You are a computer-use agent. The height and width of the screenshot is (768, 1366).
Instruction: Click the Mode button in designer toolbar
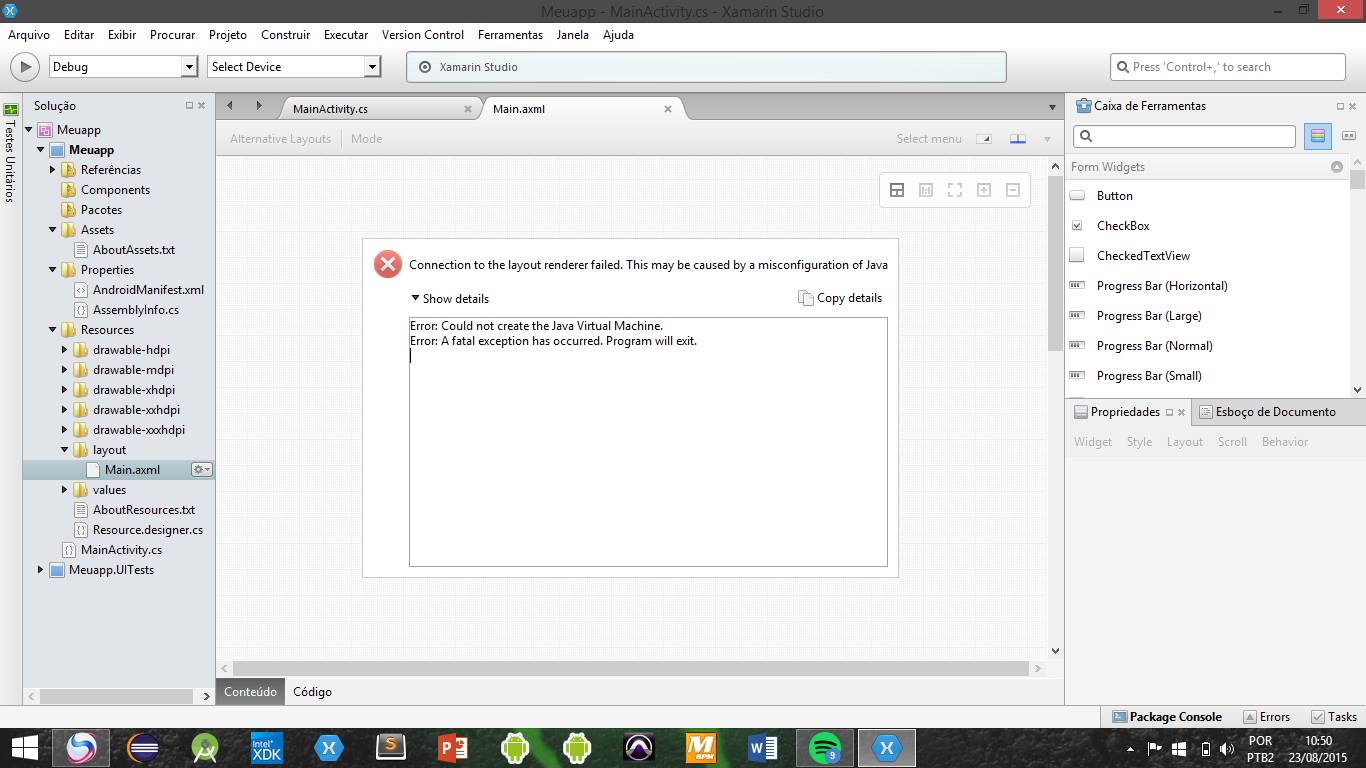(366, 139)
